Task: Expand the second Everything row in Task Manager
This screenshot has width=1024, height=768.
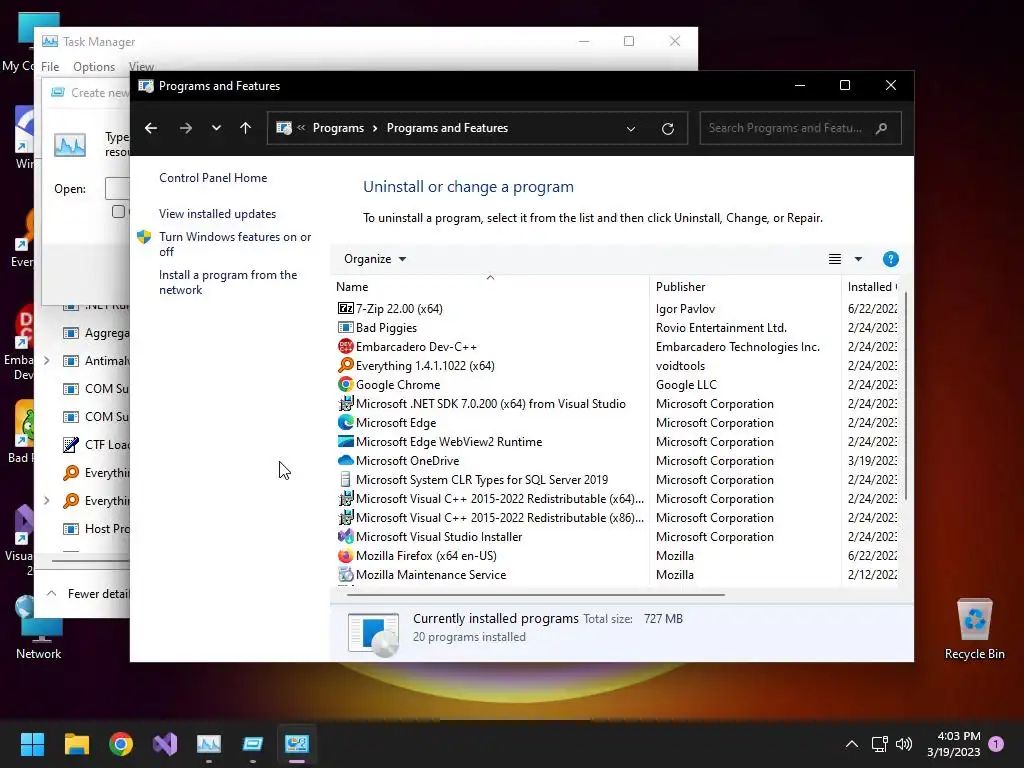Action: tap(46, 500)
